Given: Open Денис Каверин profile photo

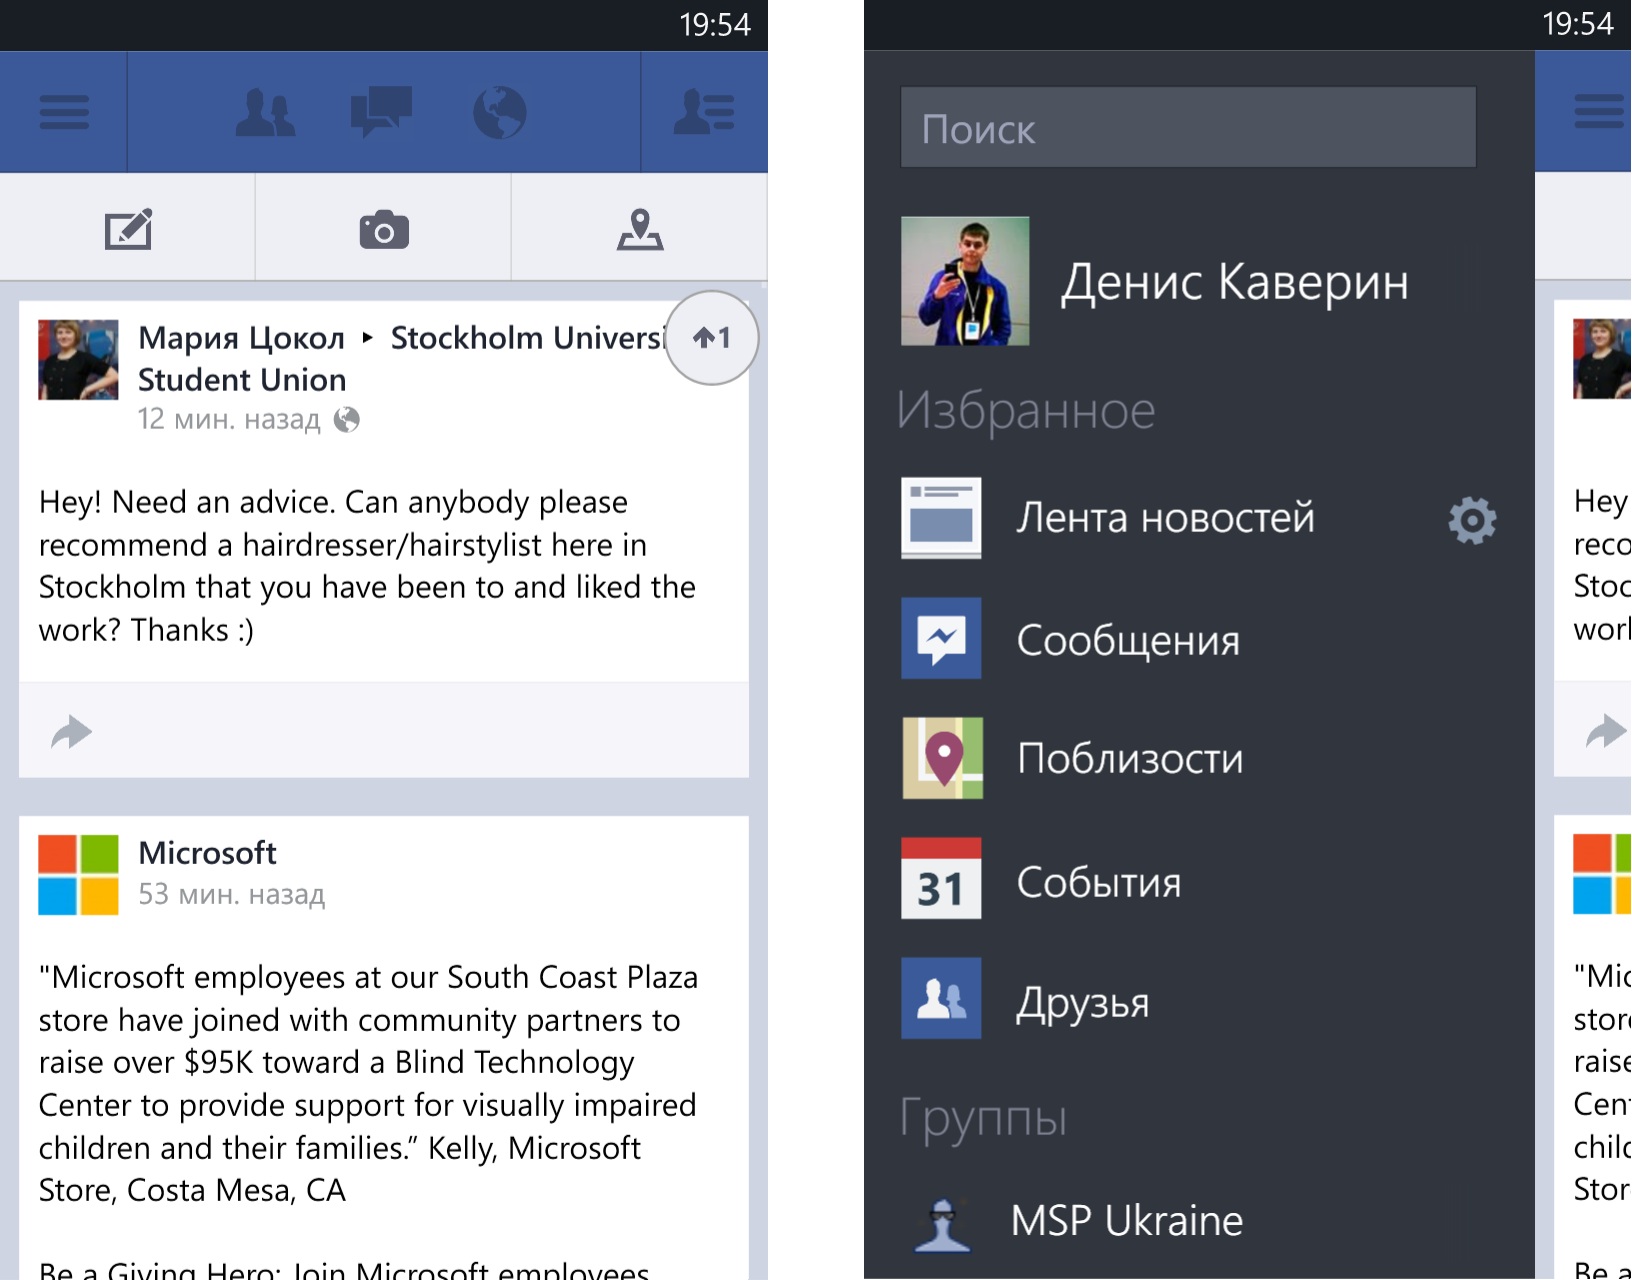Looking at the screenshot, I should pyautogui.click(x=965, y=281).
